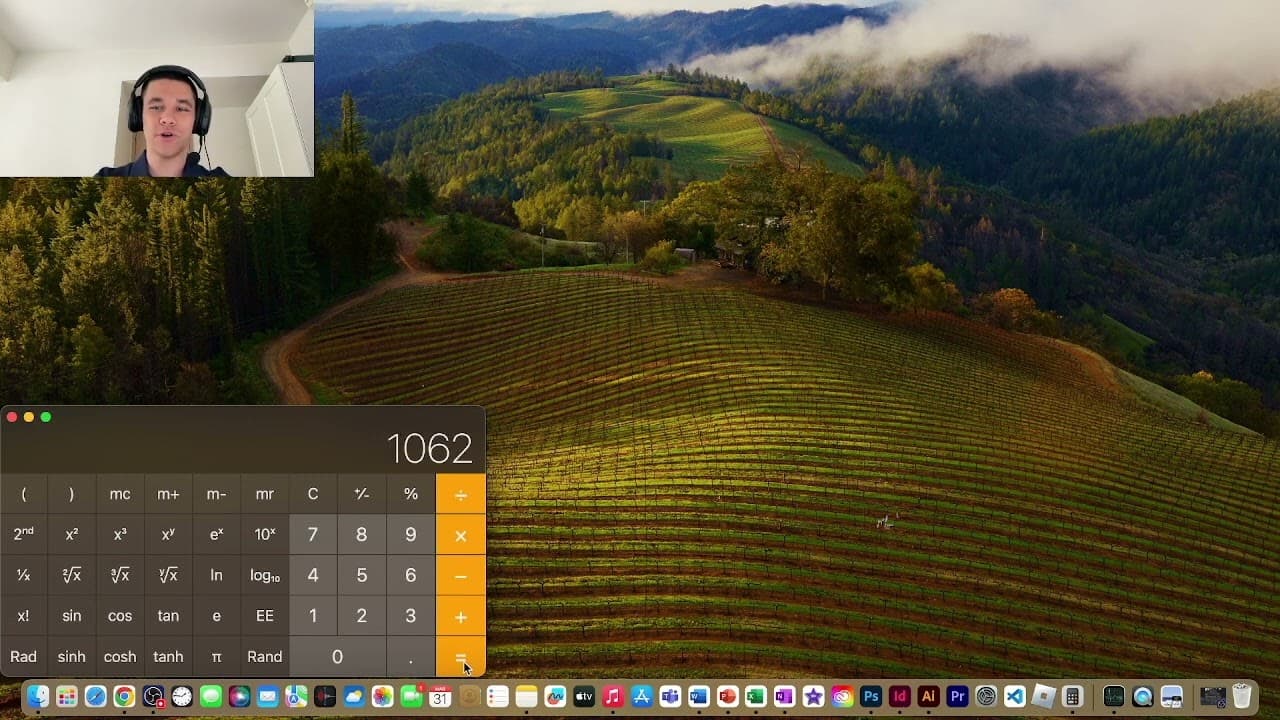Compute the natural log with ln

(x=216, y=576)
